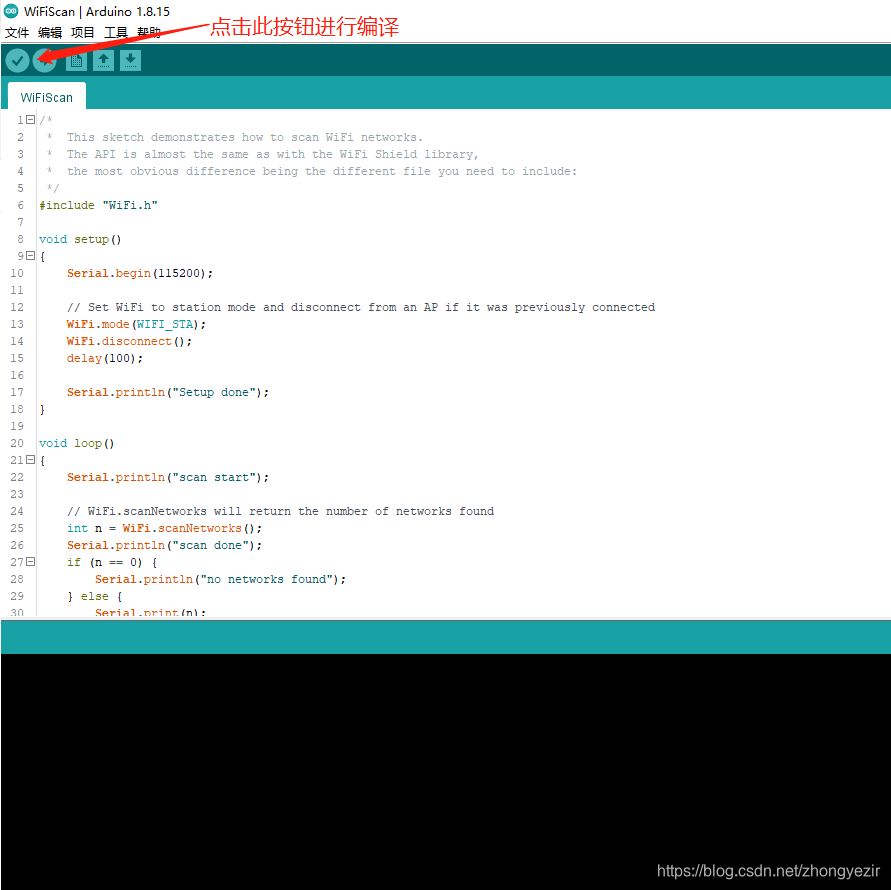Screen dimensions: 891x890
Task: Collapse the comment block at line 1
Action: pos(31,120)
